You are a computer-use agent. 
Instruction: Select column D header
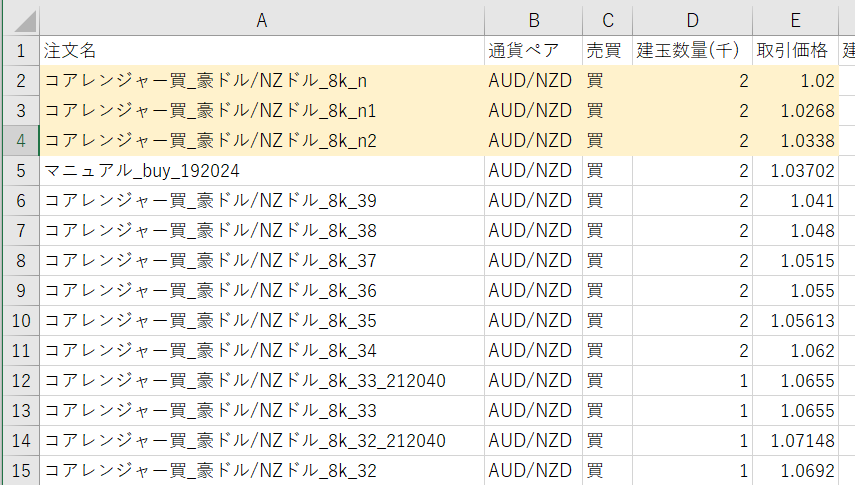pos(693,20)
